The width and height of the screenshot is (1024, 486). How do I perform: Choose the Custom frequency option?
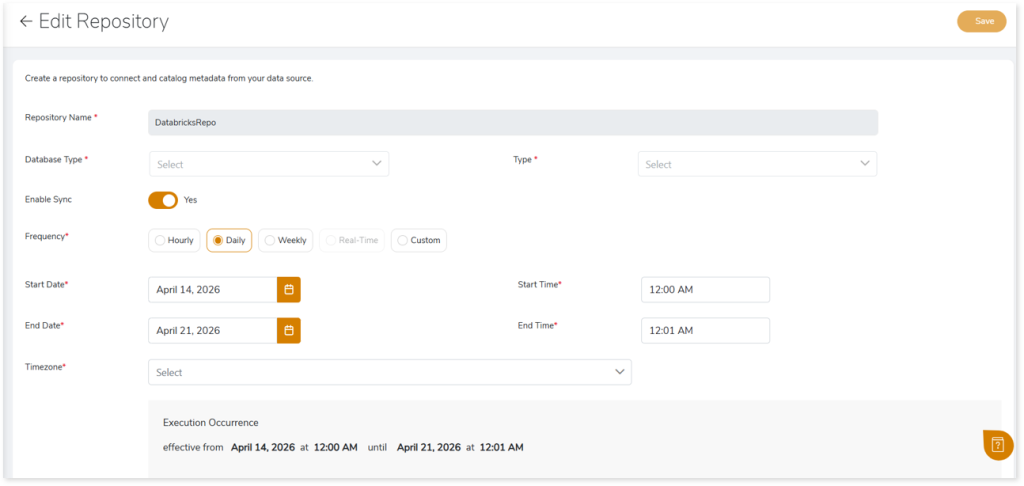418,240
